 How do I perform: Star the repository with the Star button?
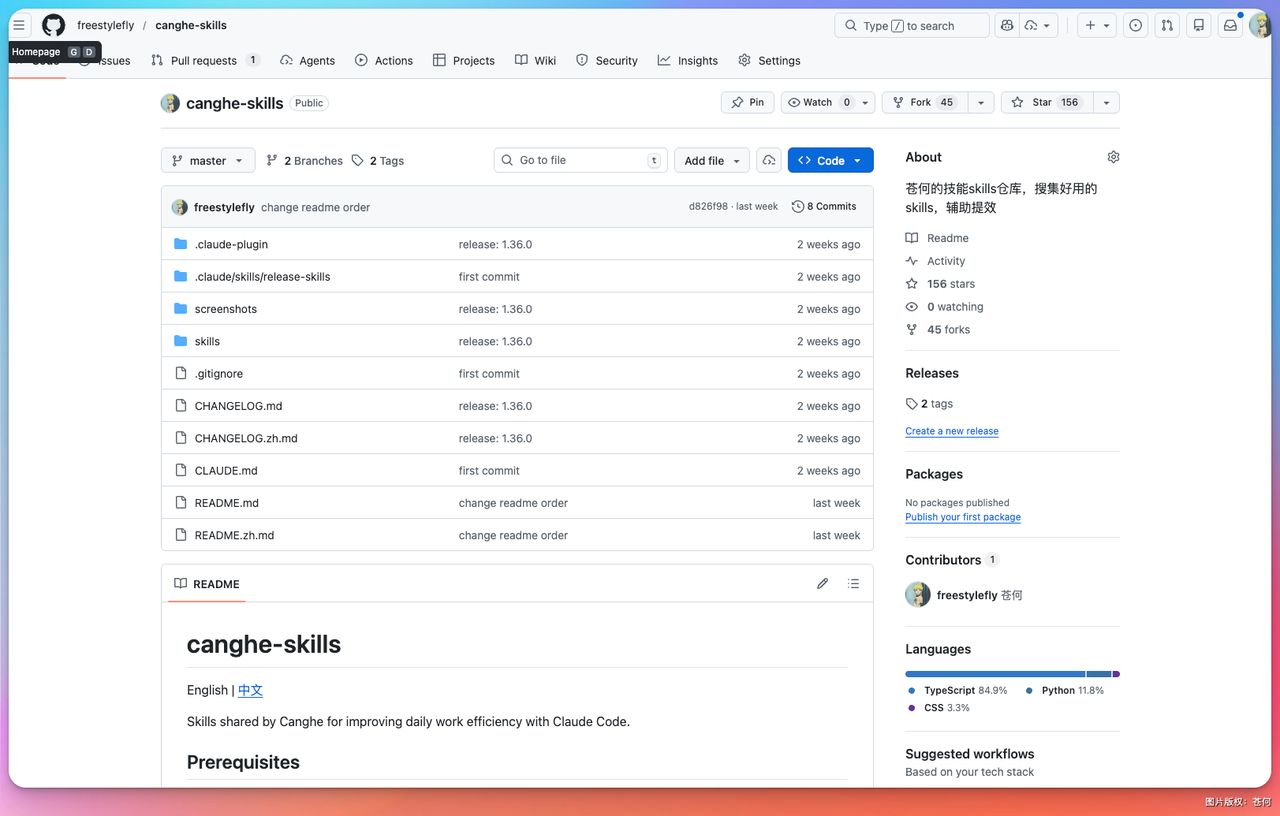pos(1046,102)
